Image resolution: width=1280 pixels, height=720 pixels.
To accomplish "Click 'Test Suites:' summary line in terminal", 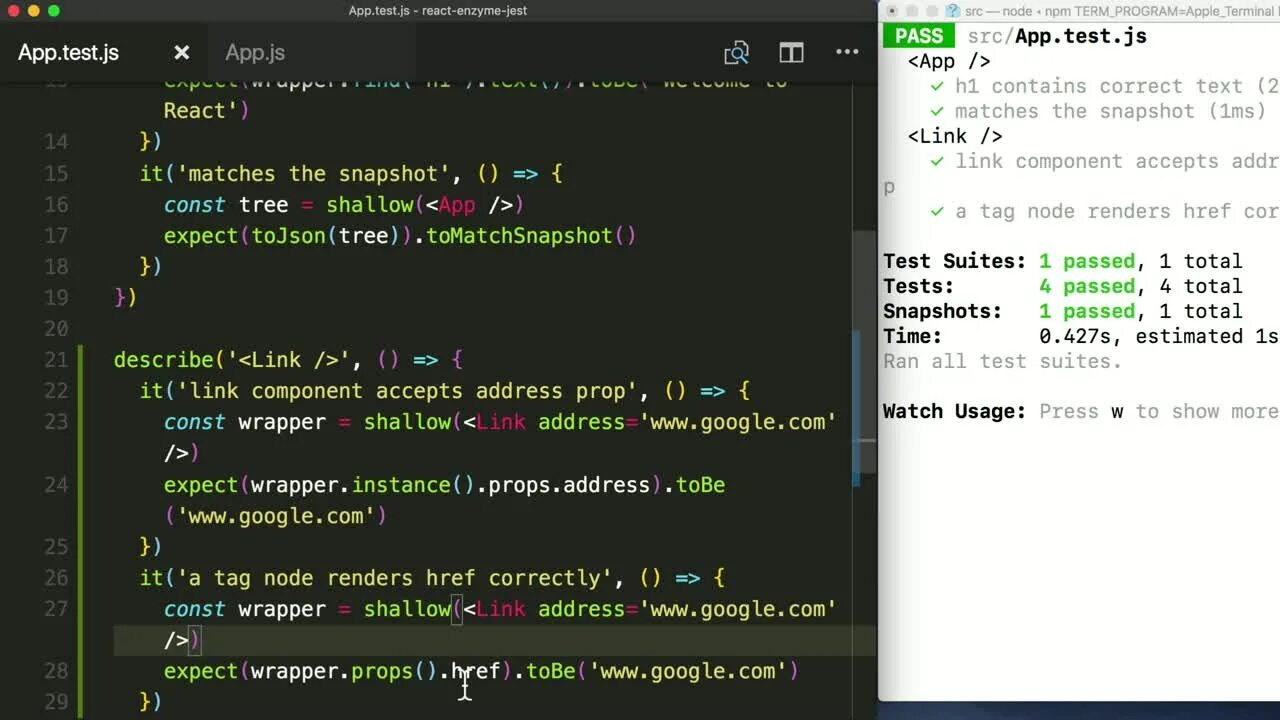I will pos(1063,261).
